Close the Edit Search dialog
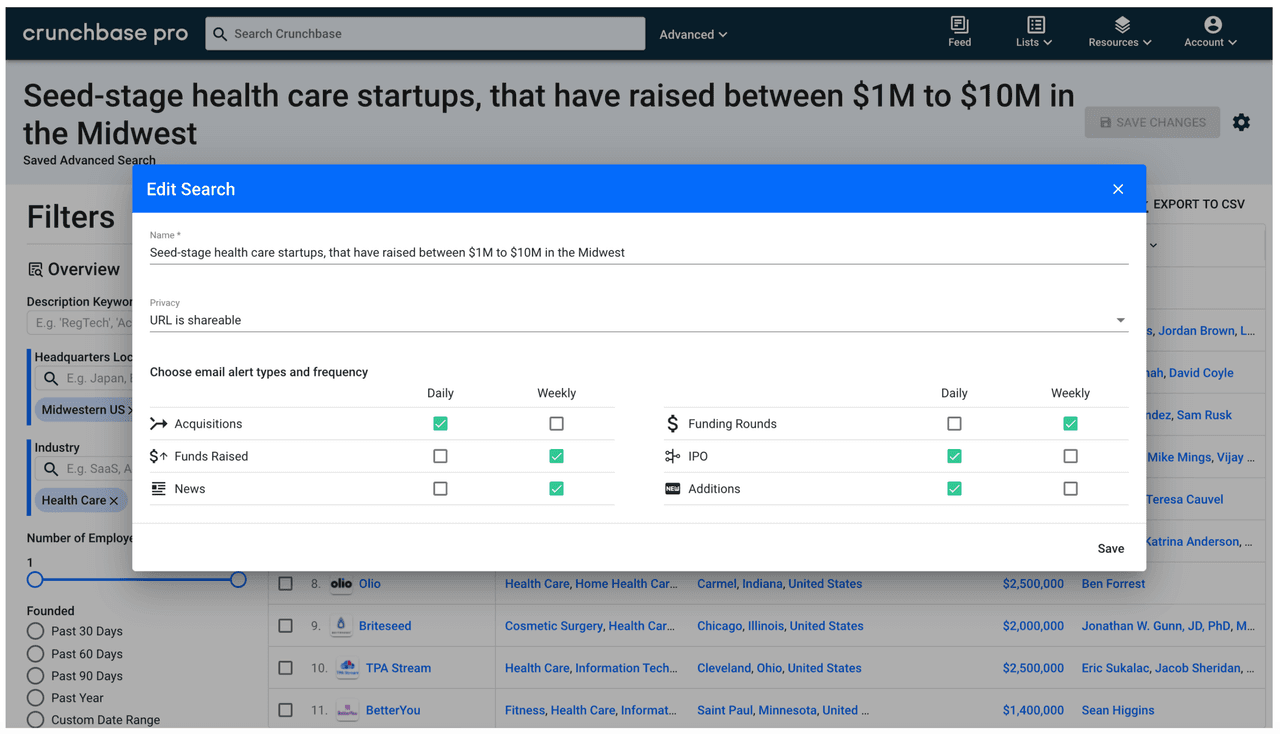Image resolution: width=1280 pixels, height=734 pixels. coord(1118,189)
